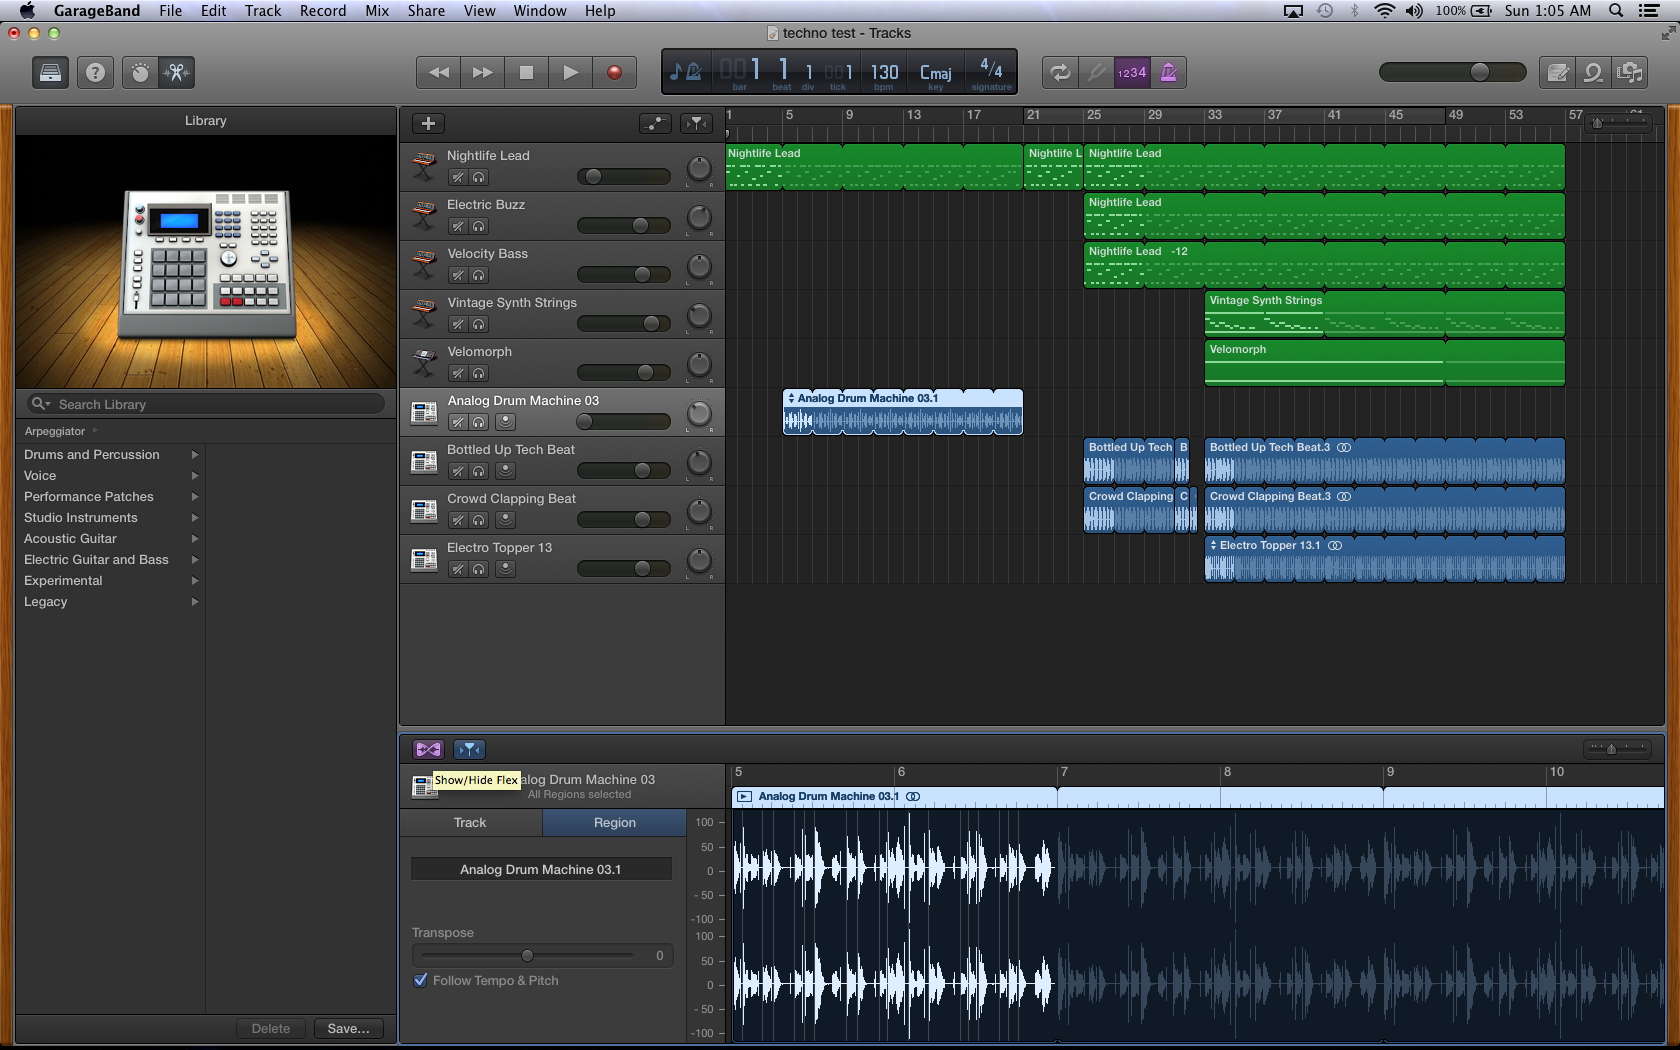This screenshot has width=1680, height=1050.
Task: Adjust the Transpose slider
Action: click(527, 955)
